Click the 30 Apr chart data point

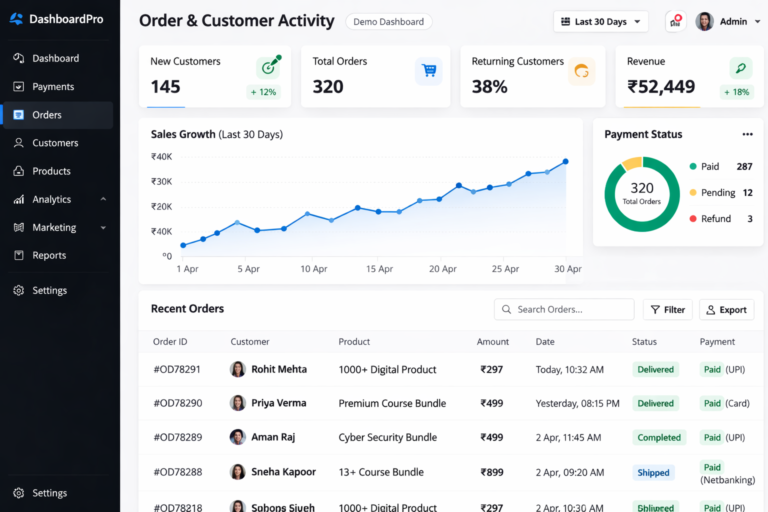pos(565,161)
